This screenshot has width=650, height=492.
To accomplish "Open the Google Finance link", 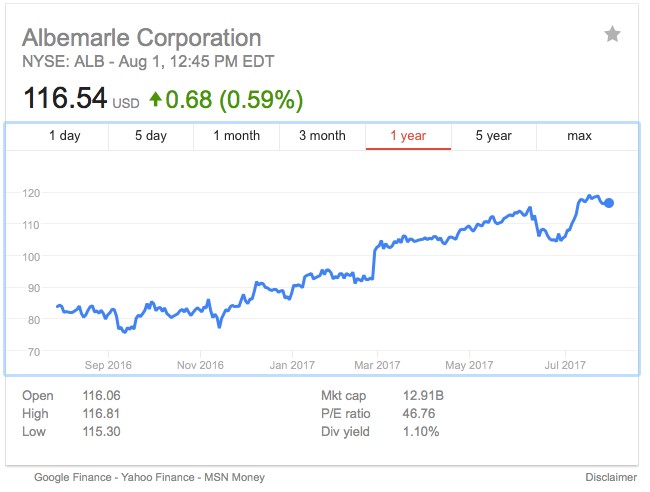I will 76,477.
